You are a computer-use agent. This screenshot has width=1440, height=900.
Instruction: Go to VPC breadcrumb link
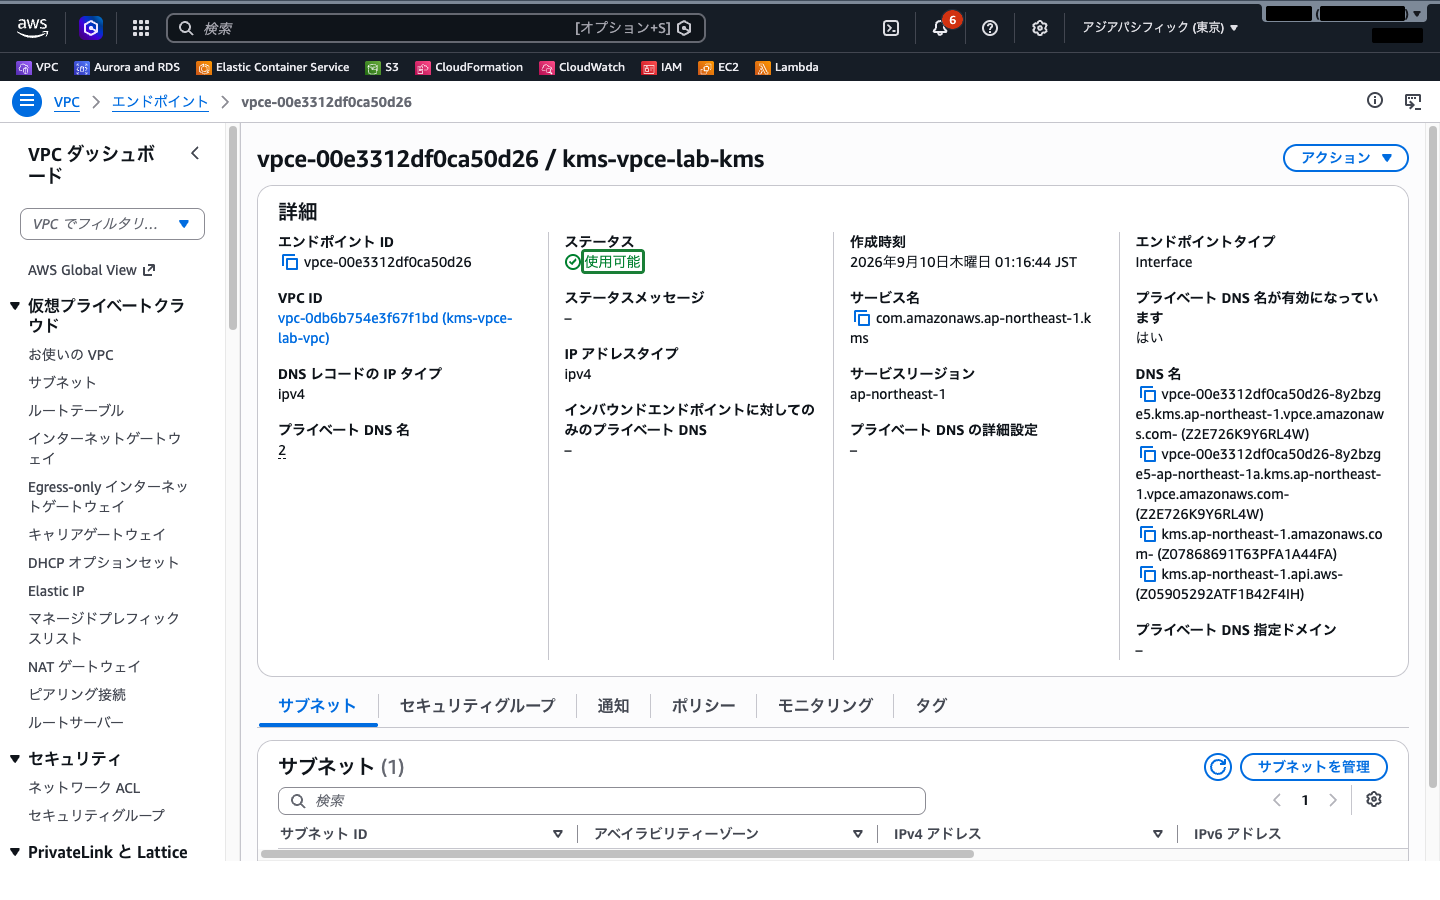pos(66,102)
